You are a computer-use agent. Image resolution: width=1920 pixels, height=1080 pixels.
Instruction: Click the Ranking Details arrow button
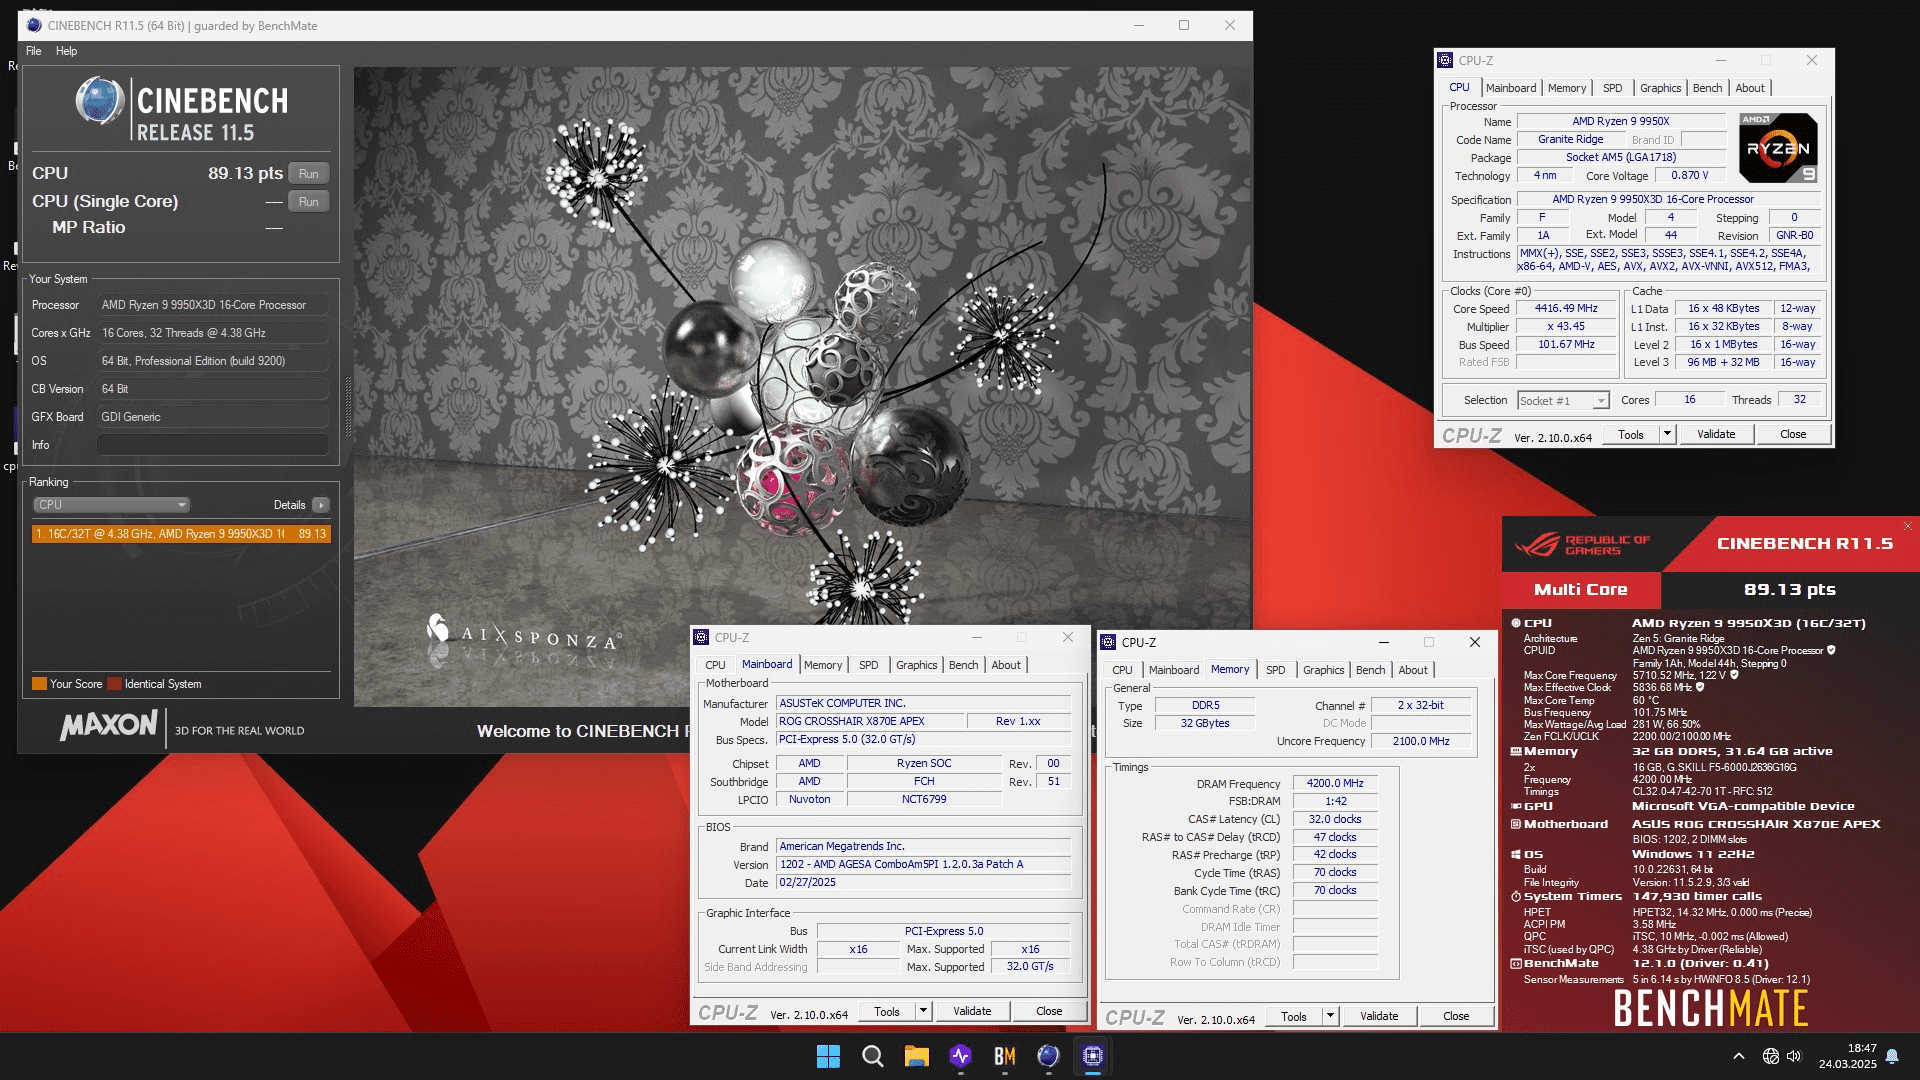click(320, 505)
